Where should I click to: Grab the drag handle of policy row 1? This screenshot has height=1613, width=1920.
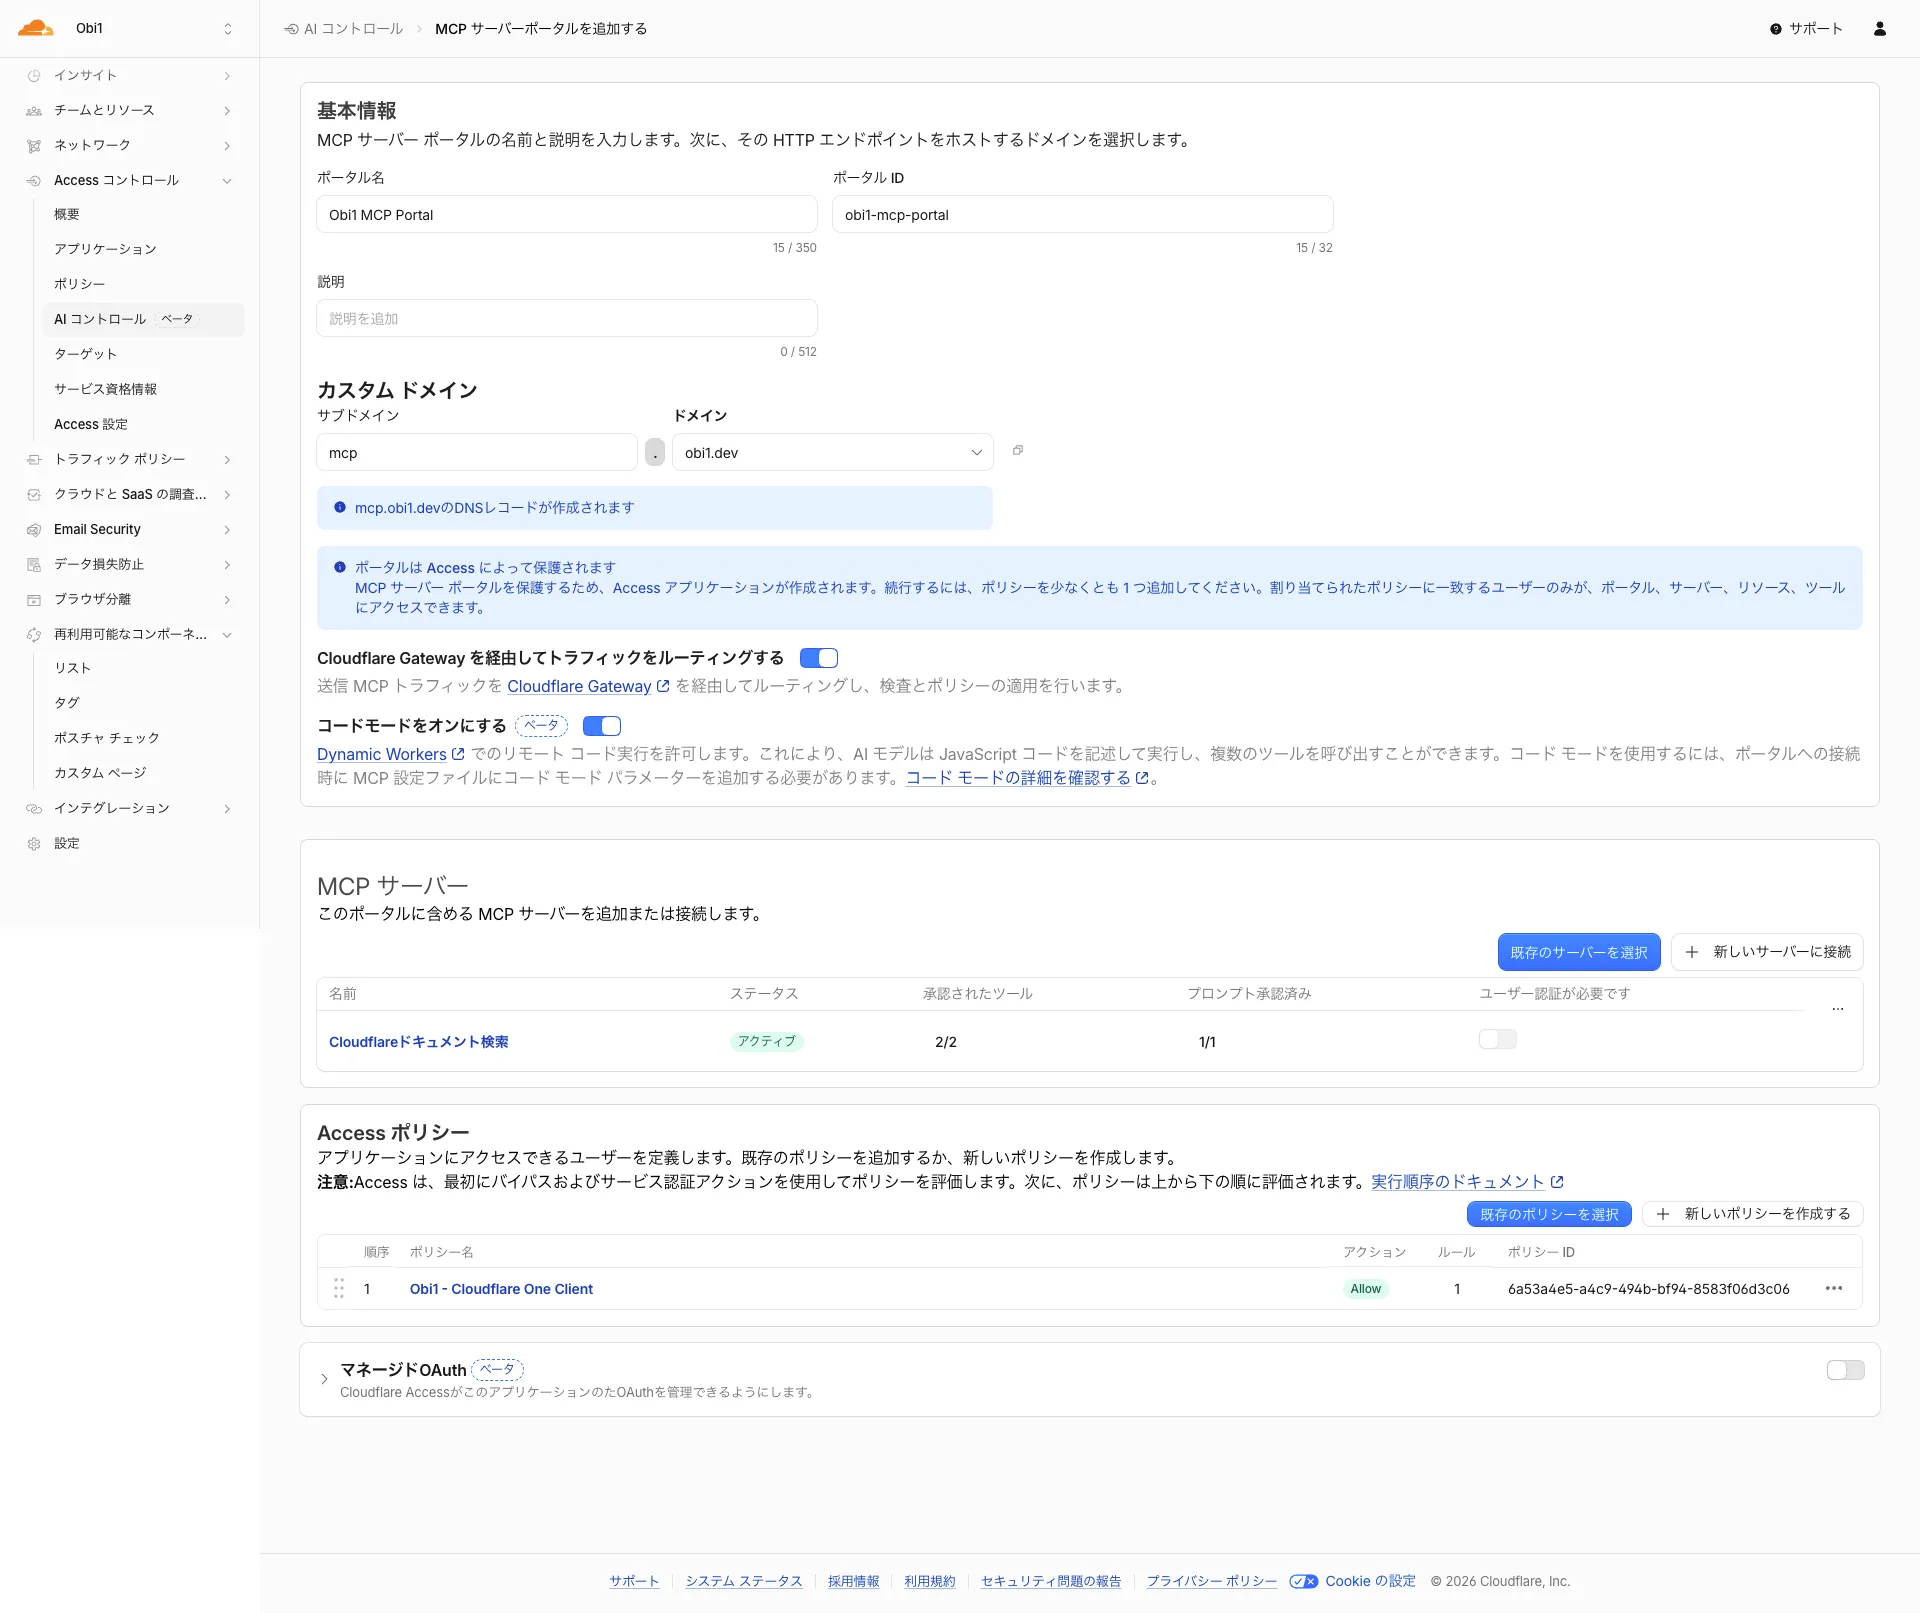click(339, 1289)
